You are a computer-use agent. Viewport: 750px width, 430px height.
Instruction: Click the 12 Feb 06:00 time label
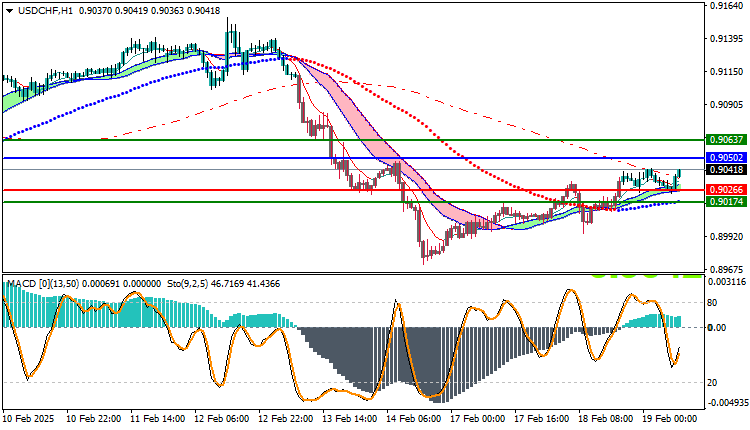point(221,419)
